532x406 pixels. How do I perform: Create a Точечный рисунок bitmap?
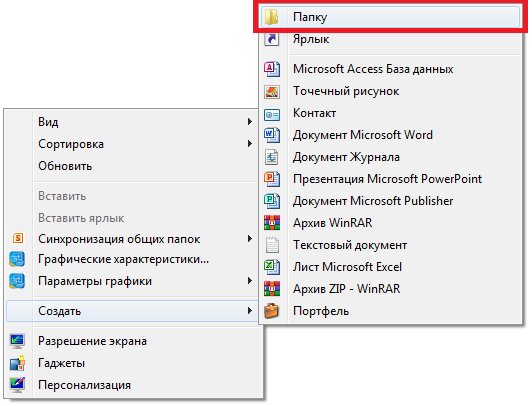click(391, 91)
